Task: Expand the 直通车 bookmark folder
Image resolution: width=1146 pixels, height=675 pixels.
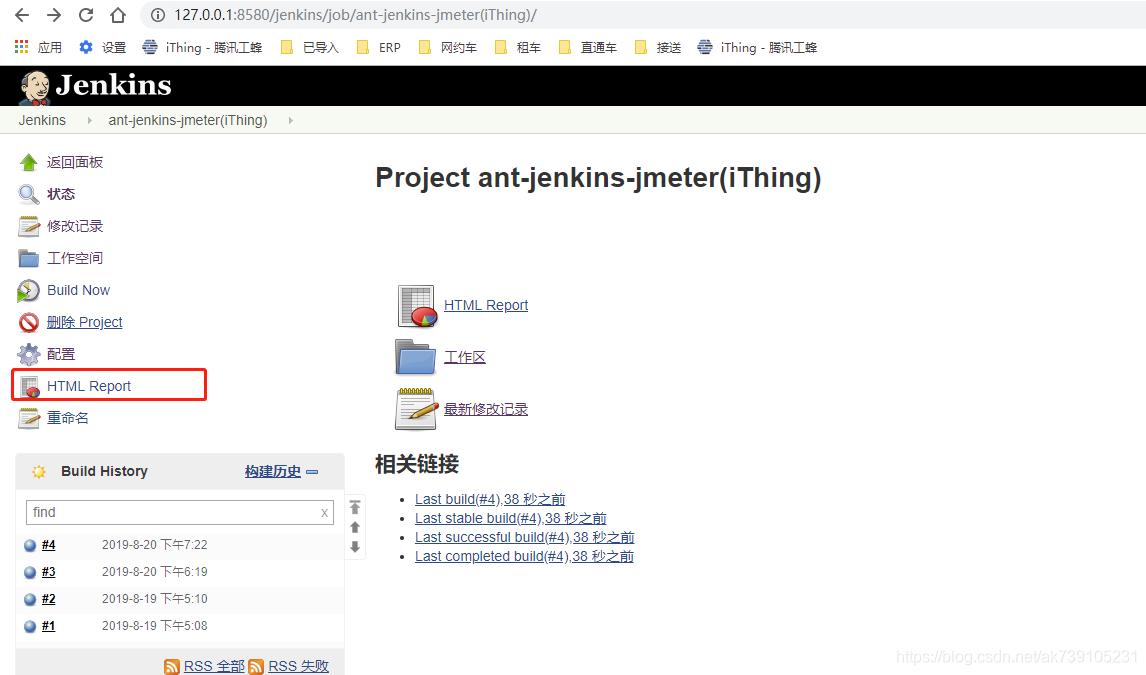Action: click(588, 47)
